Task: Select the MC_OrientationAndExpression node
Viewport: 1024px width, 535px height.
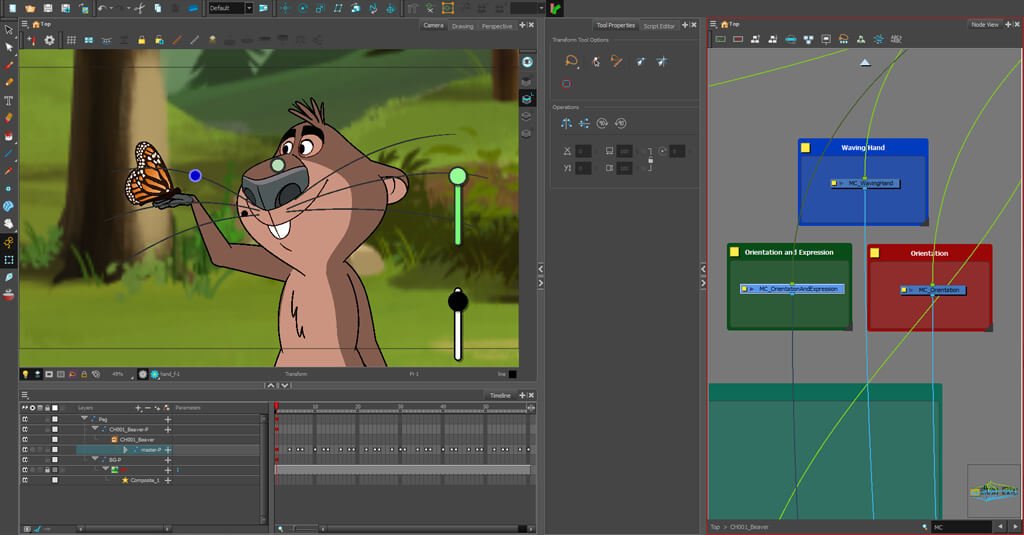Action: coord(792,289)
